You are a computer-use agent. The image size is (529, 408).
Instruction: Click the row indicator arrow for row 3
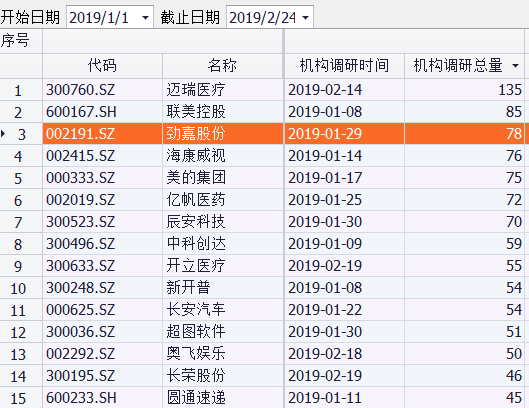click(x=3, y=134)
